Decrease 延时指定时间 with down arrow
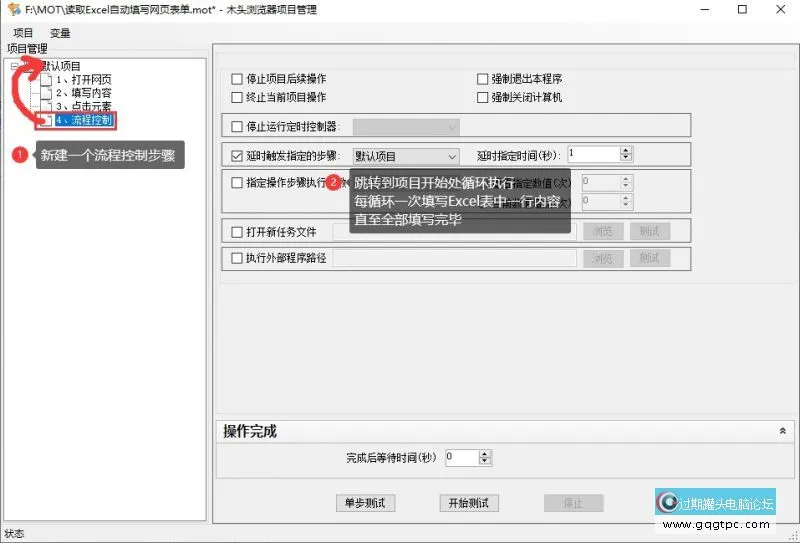 pyautogui.click(x=626, y=158)
